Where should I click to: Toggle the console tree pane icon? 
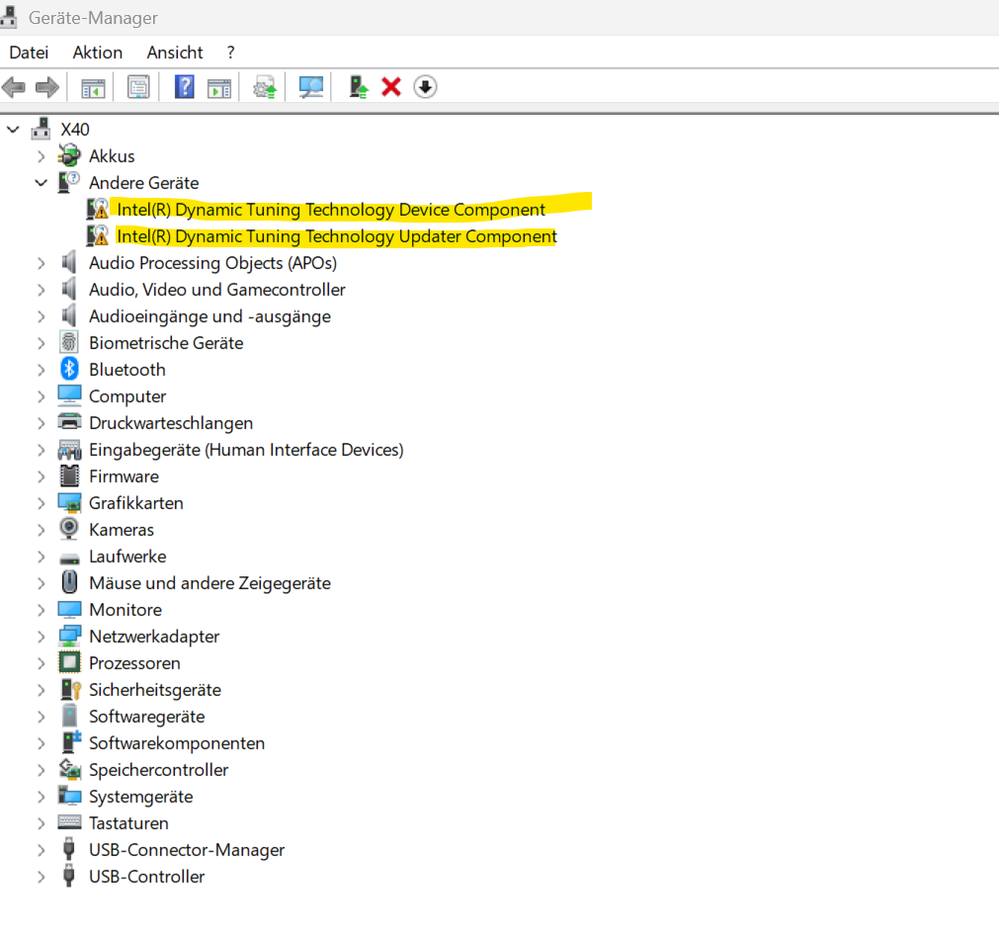click(93, 86)
